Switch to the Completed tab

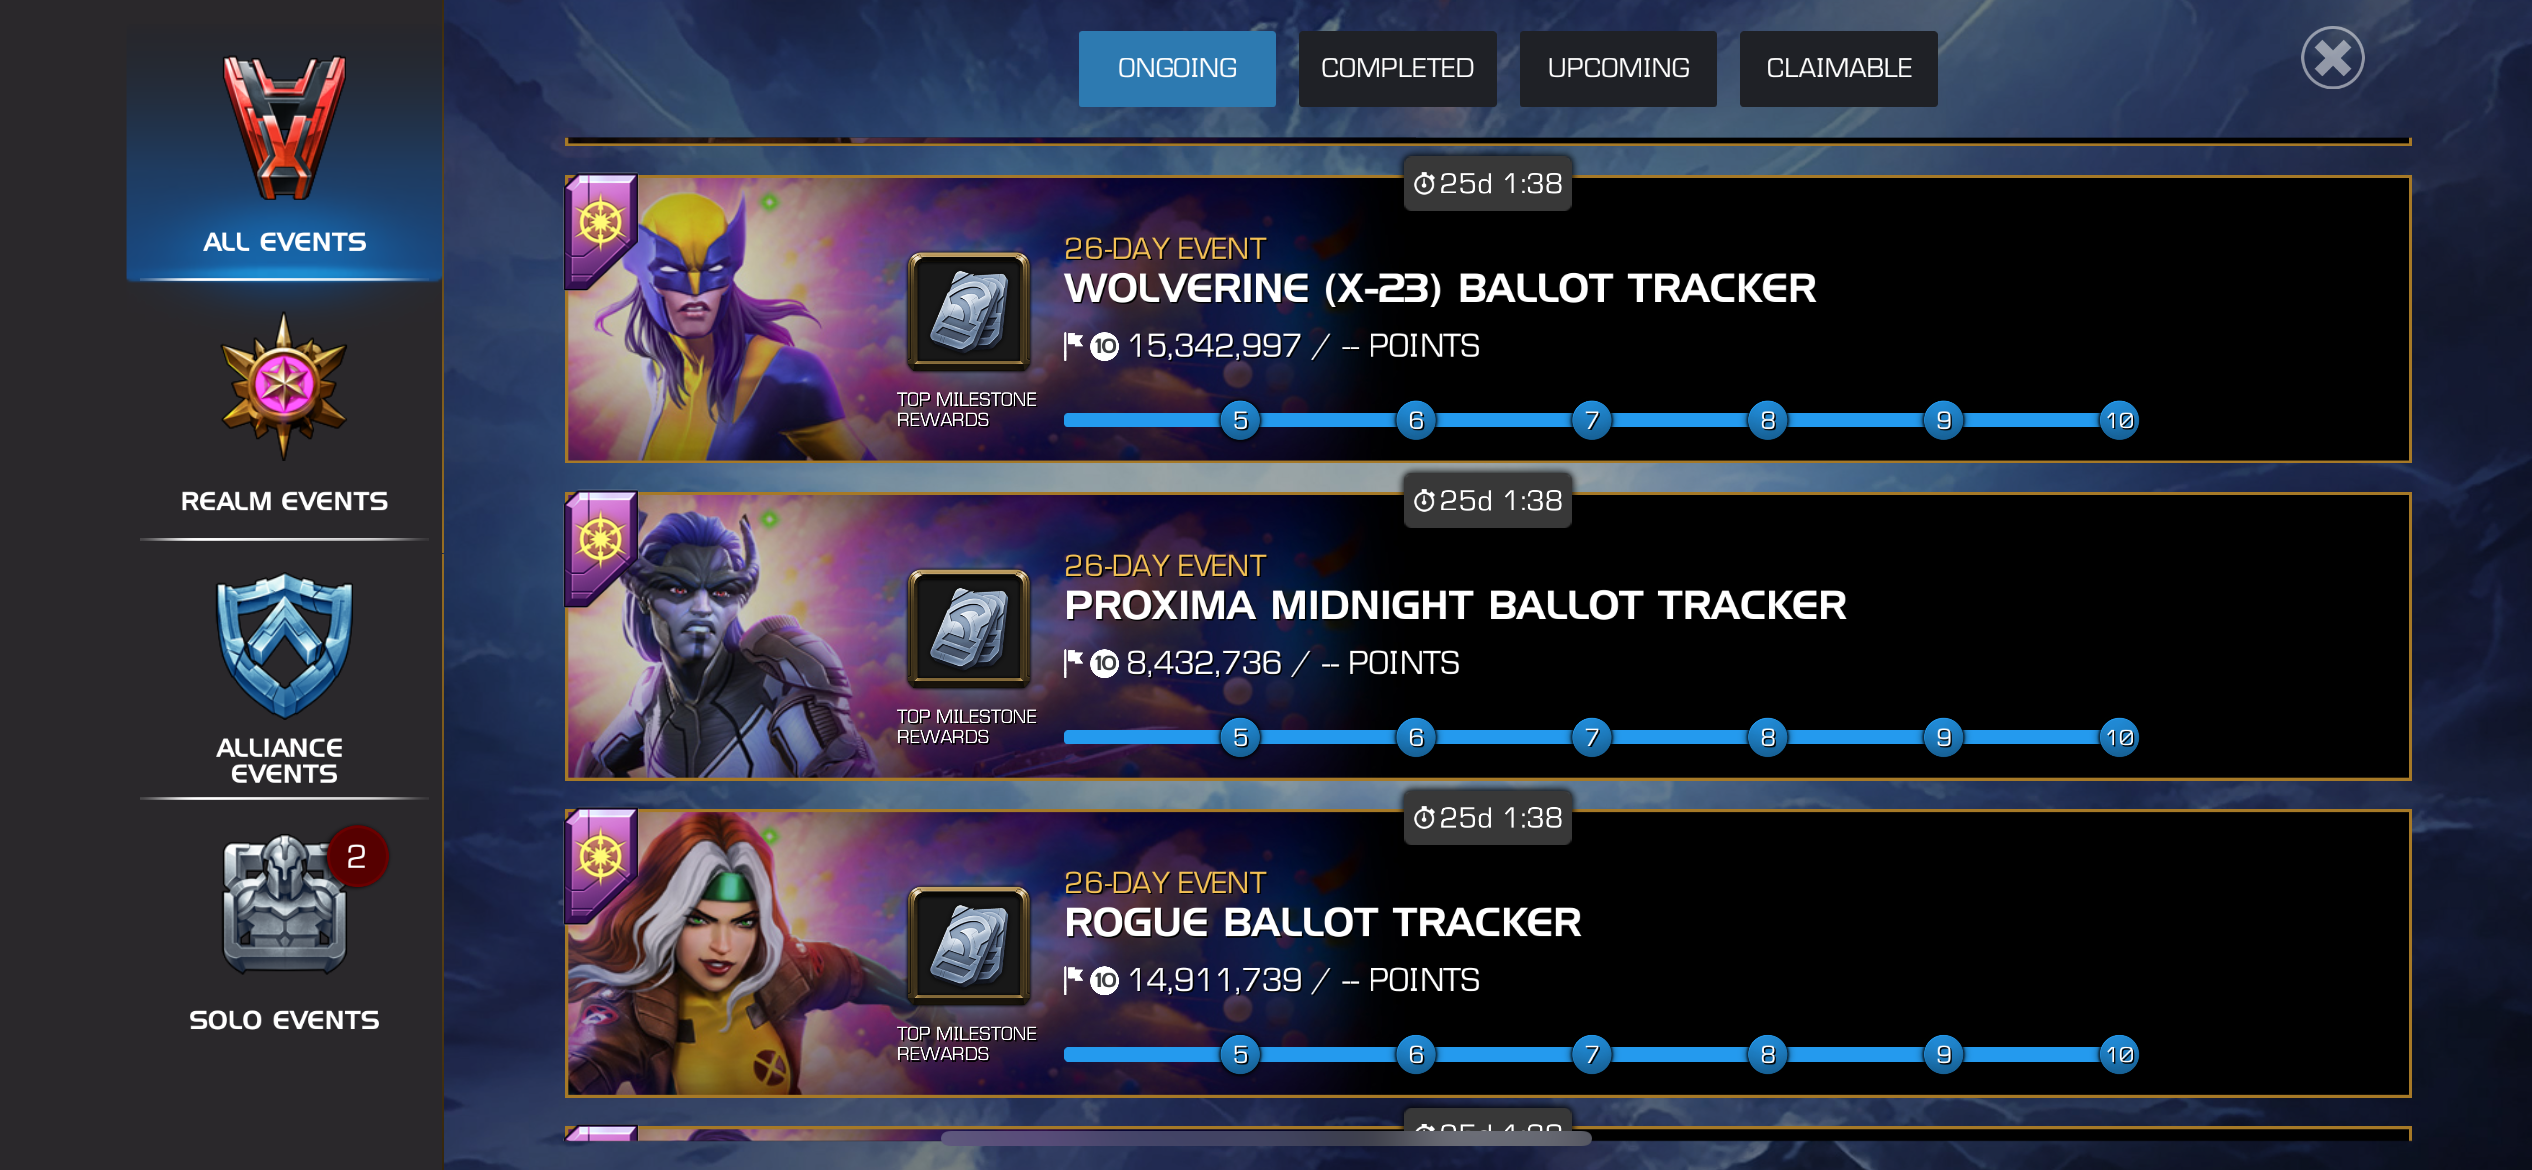click(1397, 68)
